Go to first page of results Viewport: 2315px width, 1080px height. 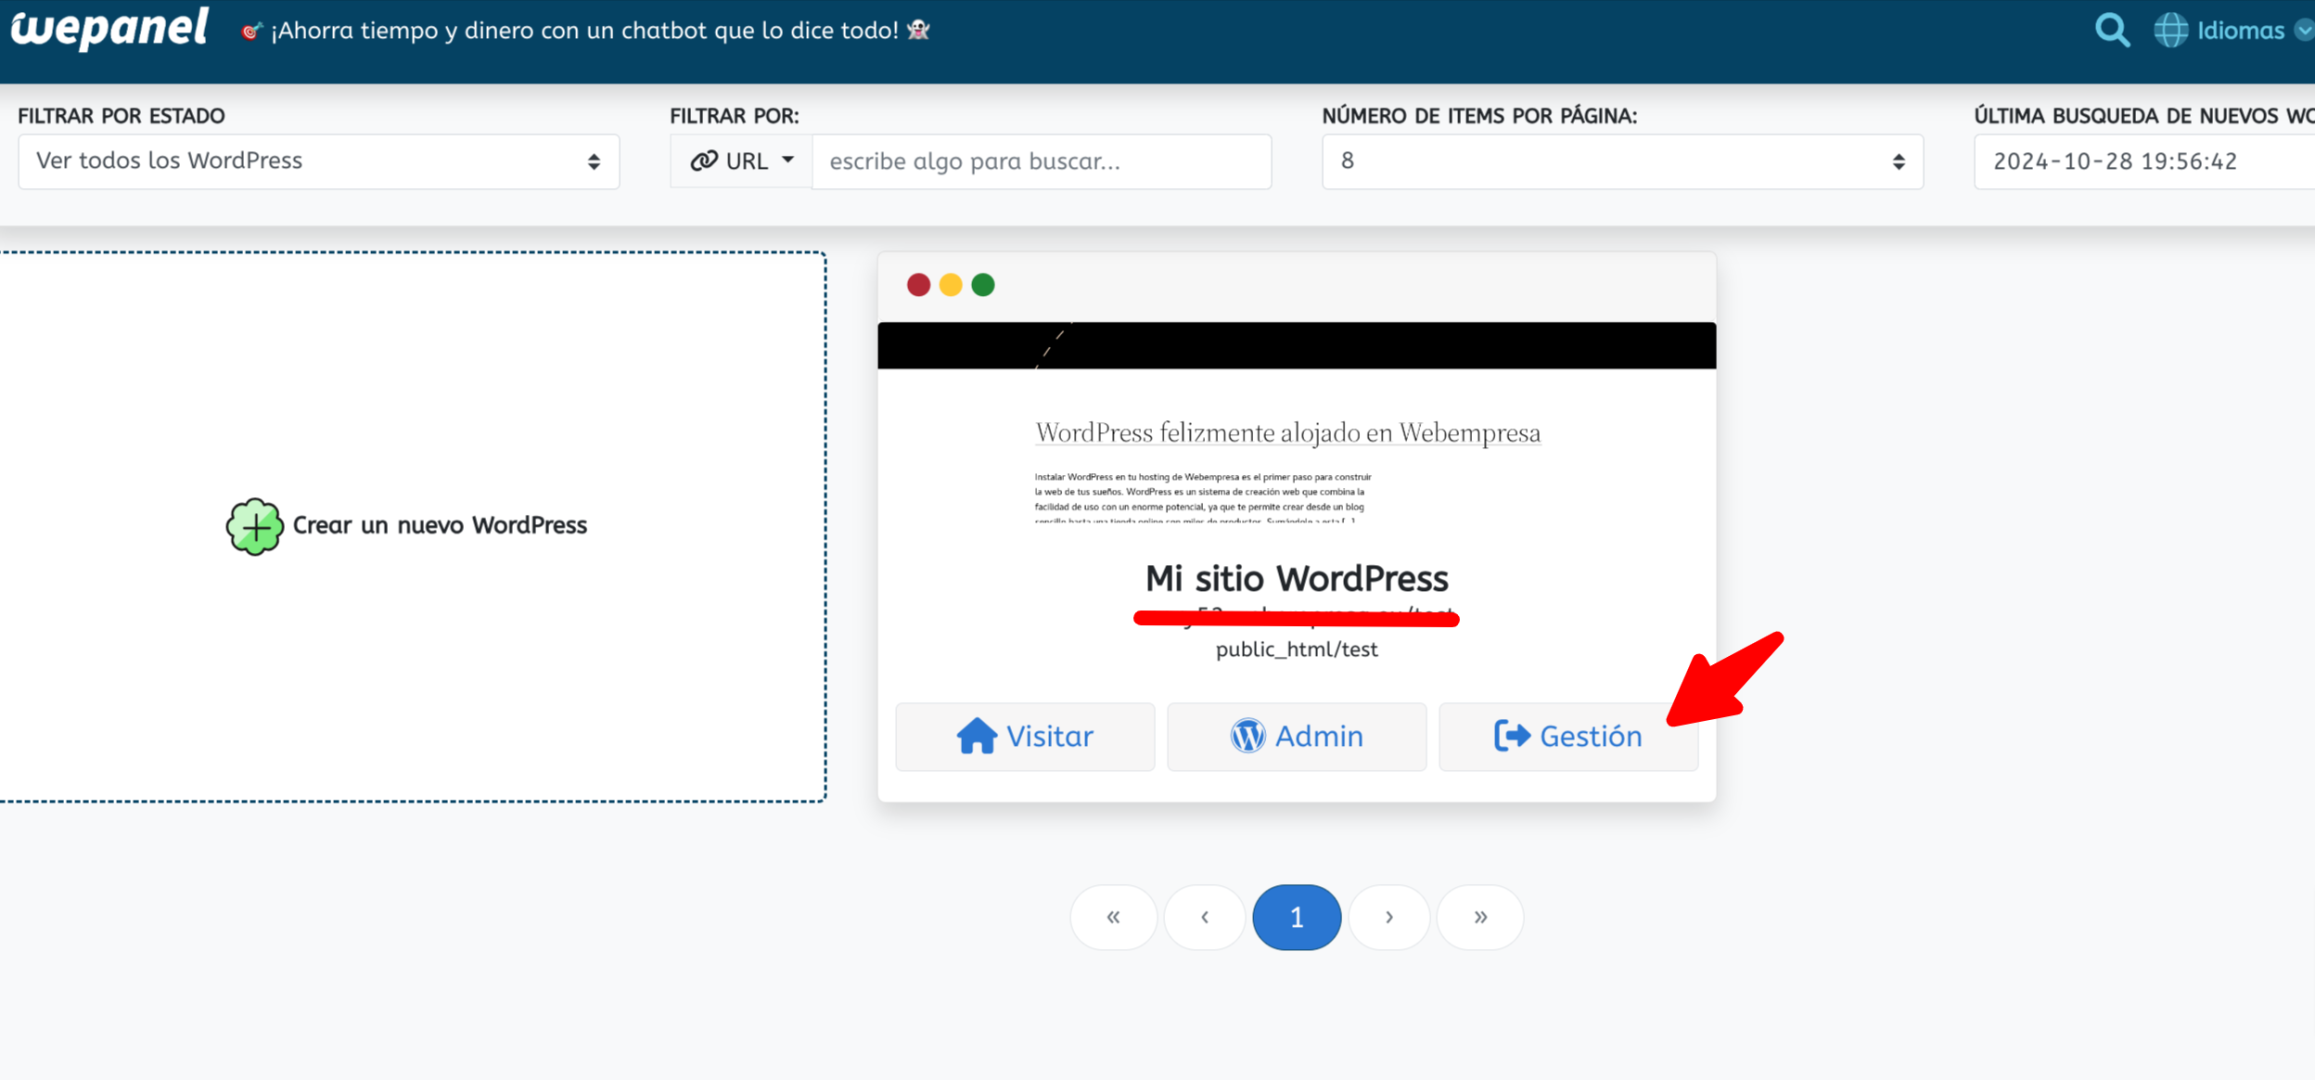(x=1113, y=917)
